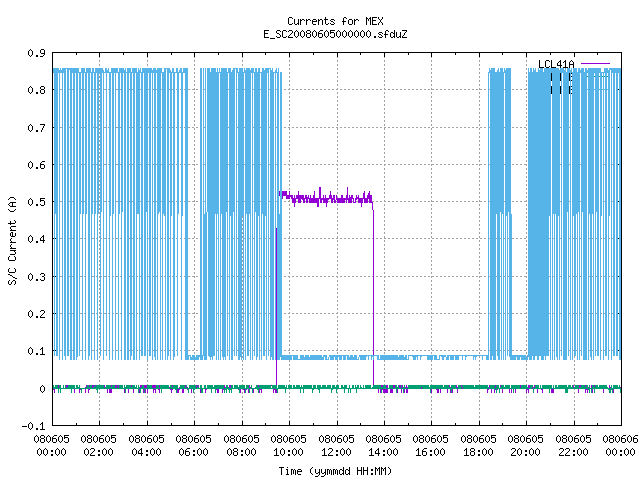Viewport: 640px width, 480px height.
Task: Click the 0.4 y-axis tick label
Action: tap(37, 239)
